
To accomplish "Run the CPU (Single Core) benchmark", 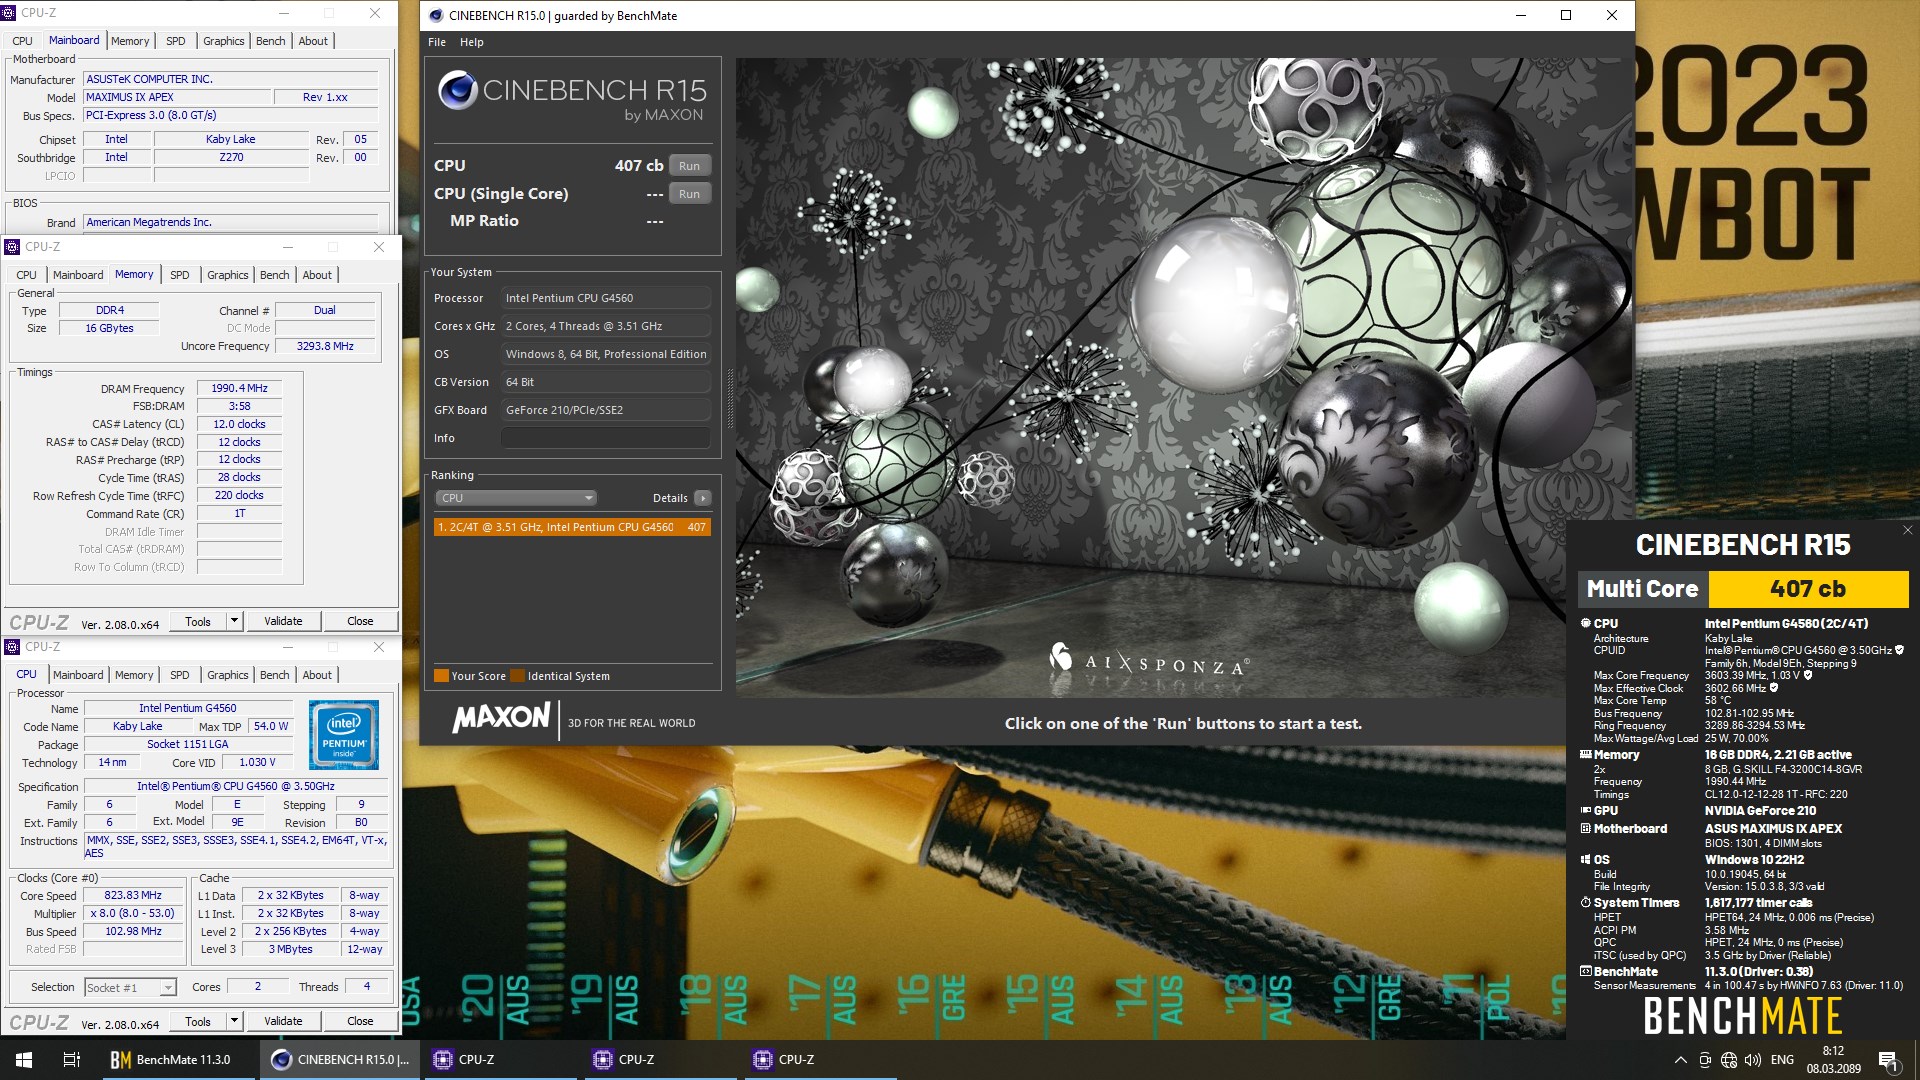I will click(x=689, y=194).
